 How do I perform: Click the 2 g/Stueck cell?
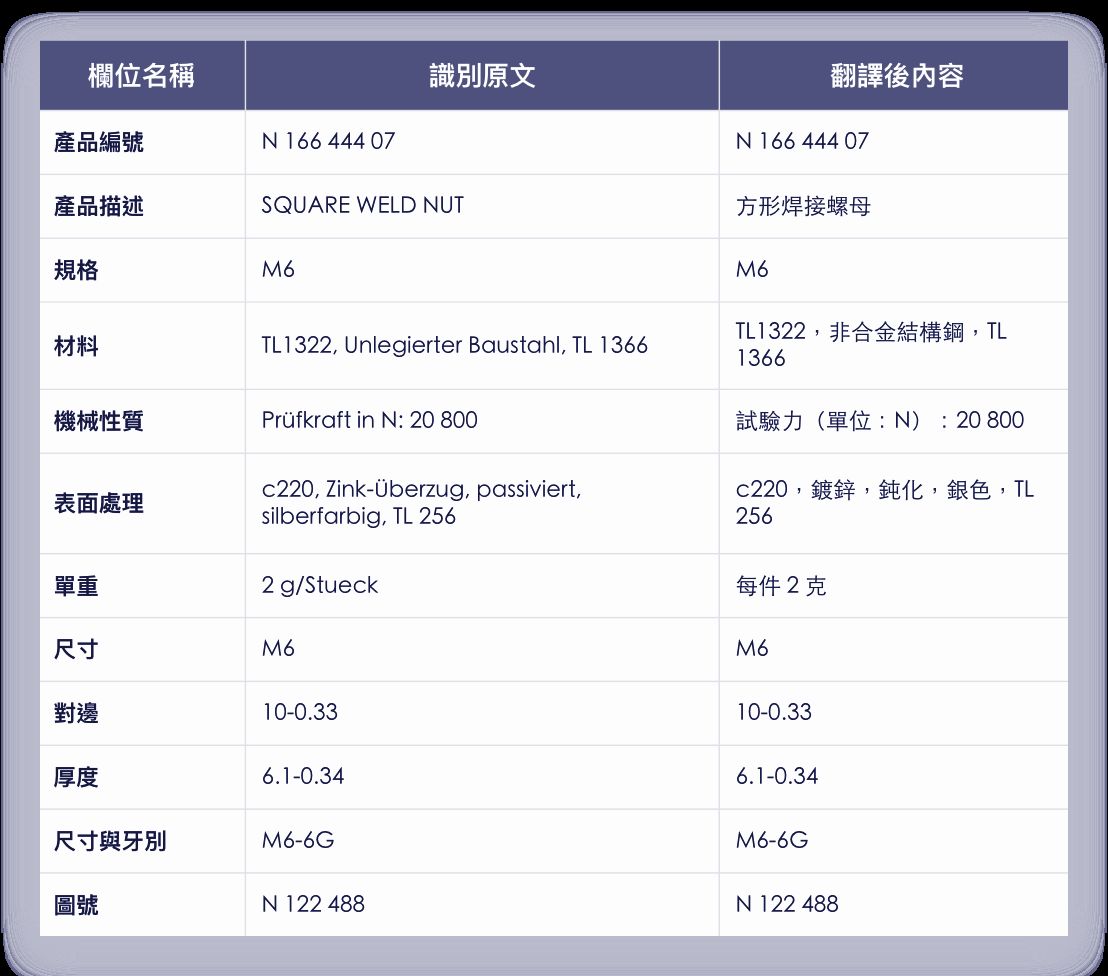(482, 586)
